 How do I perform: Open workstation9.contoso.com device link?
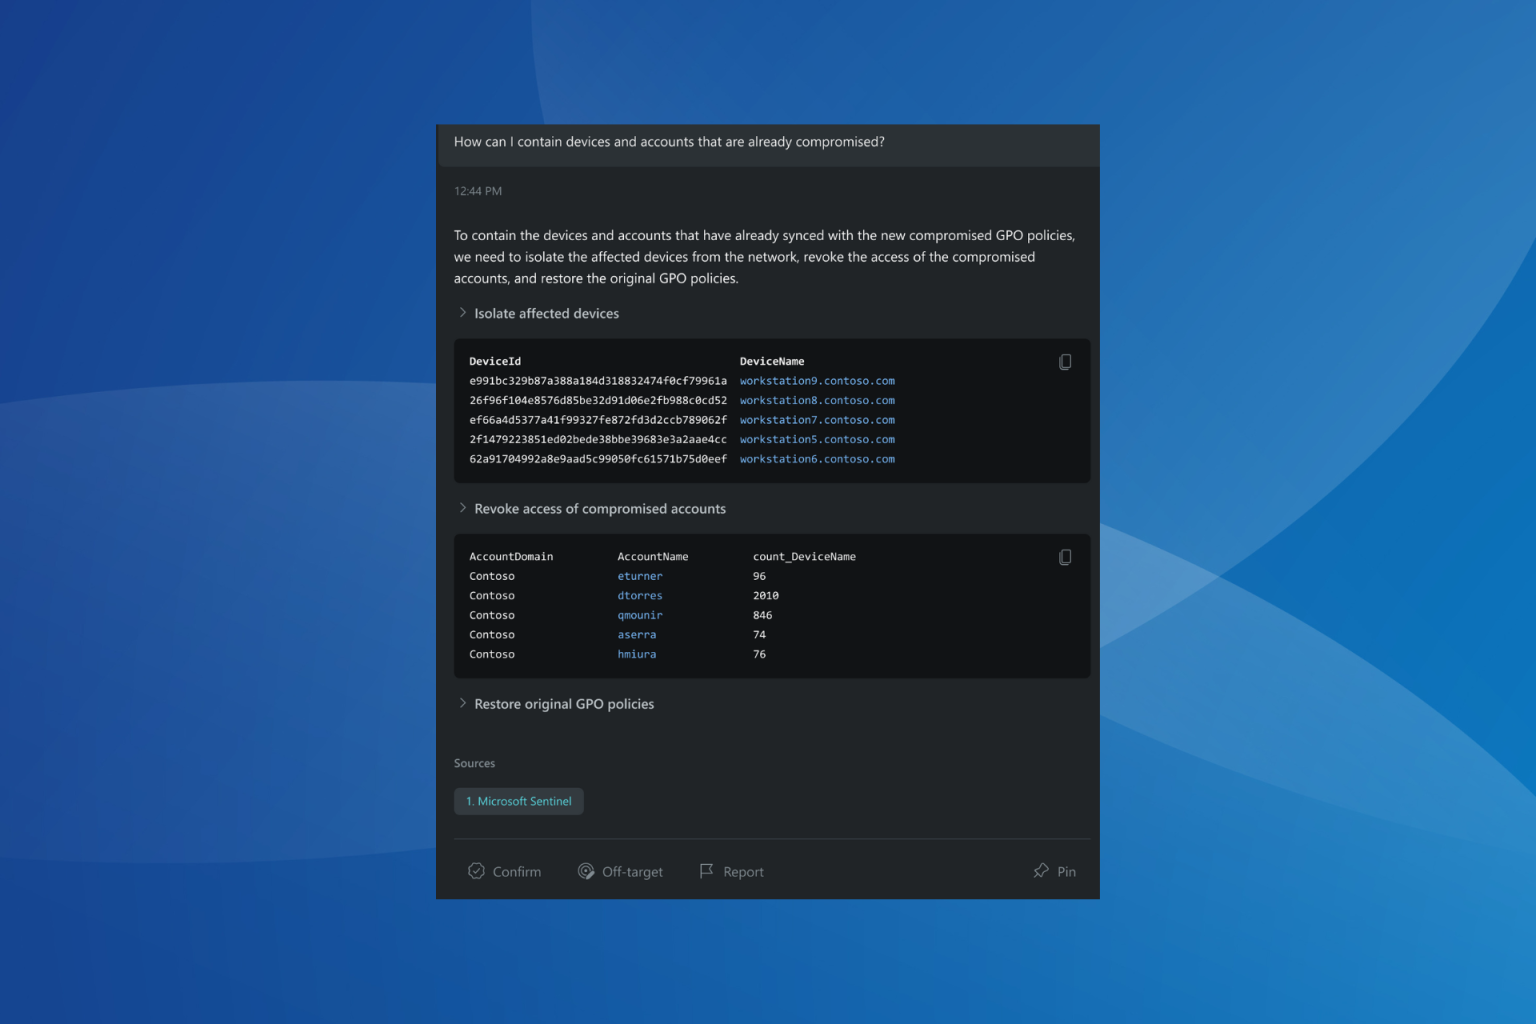817,381
